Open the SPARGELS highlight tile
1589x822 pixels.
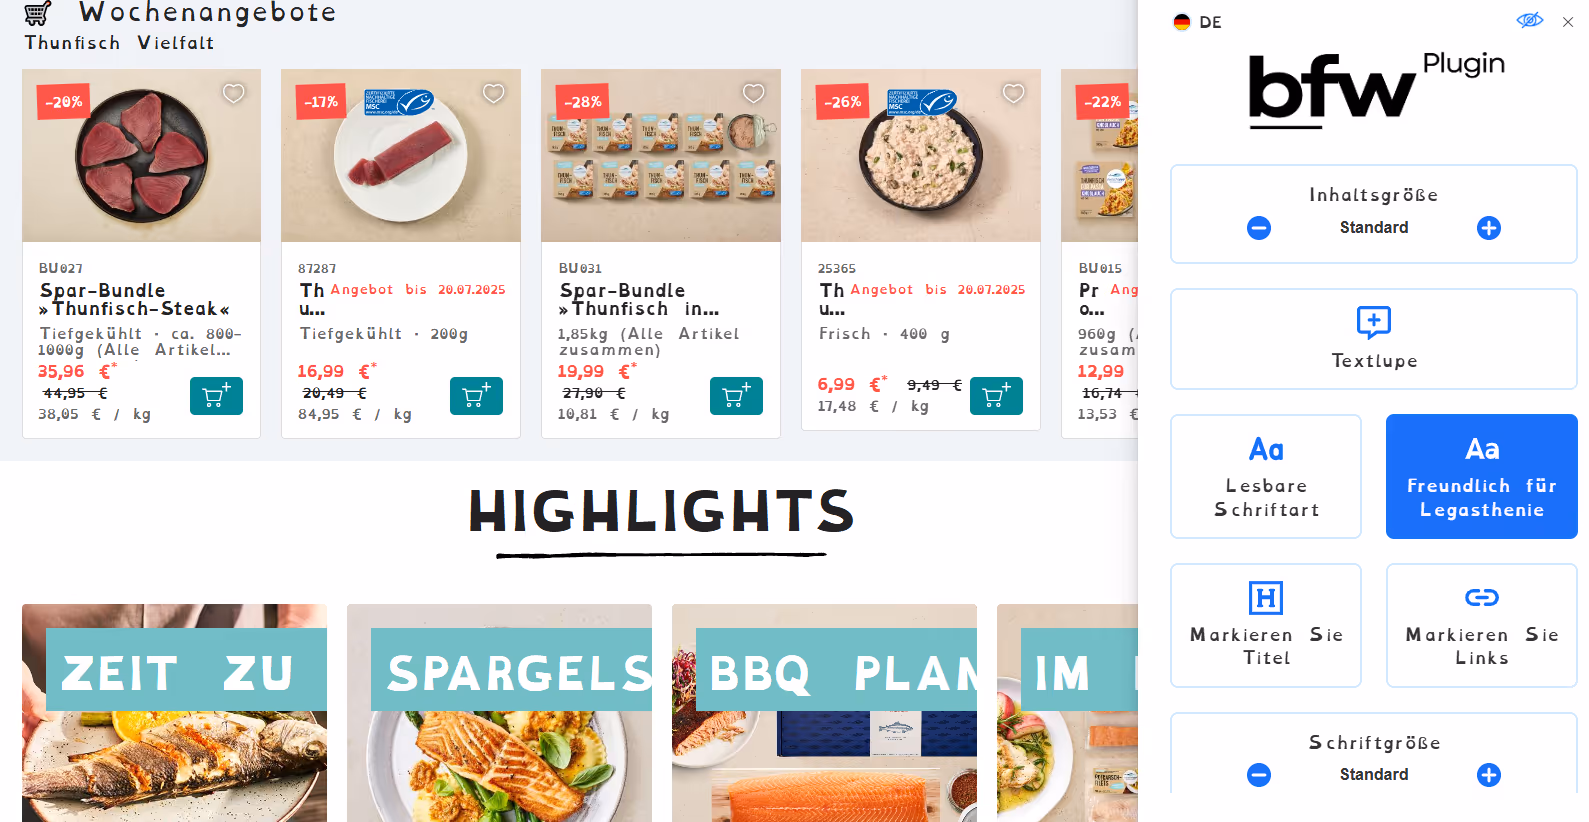coord(499,713)
